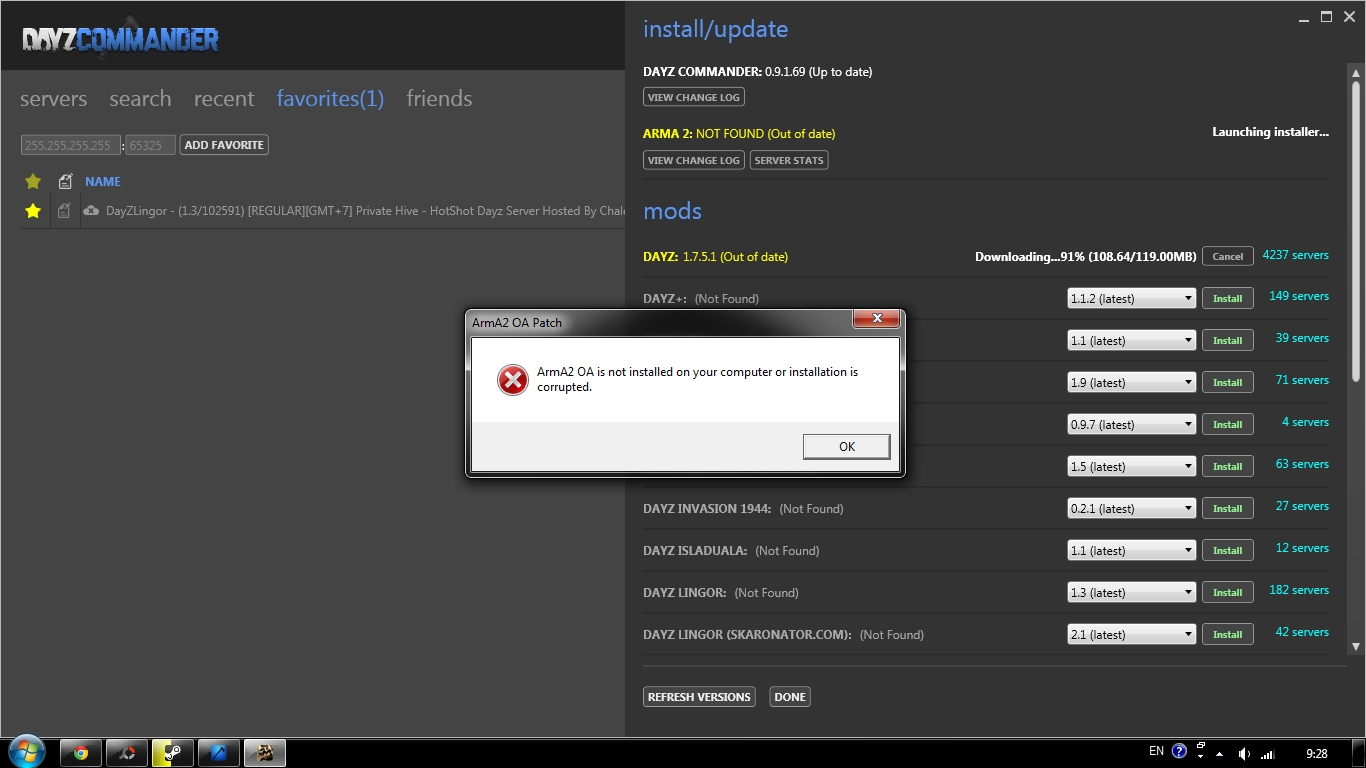Open the 1.5 (latest) version dropdown
1366x768 pixels.
[x=1132, y=466]
